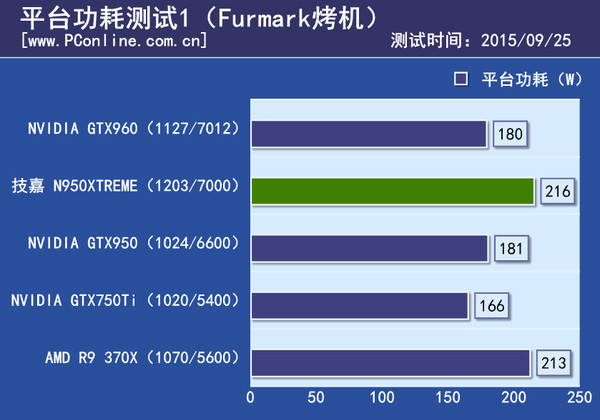Click the test date 测试时间: 2015/09/25
600x420 pixels.
pos(481,41)
